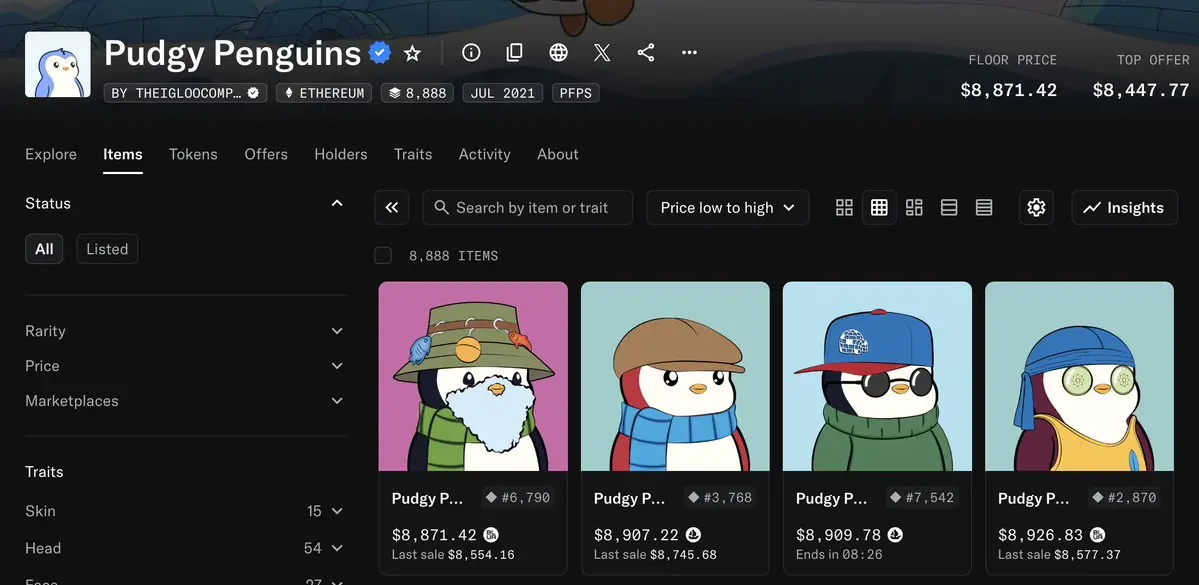Select the compact grid view icon
This screenshot has width=1199, height=585.
click(879, 207)
